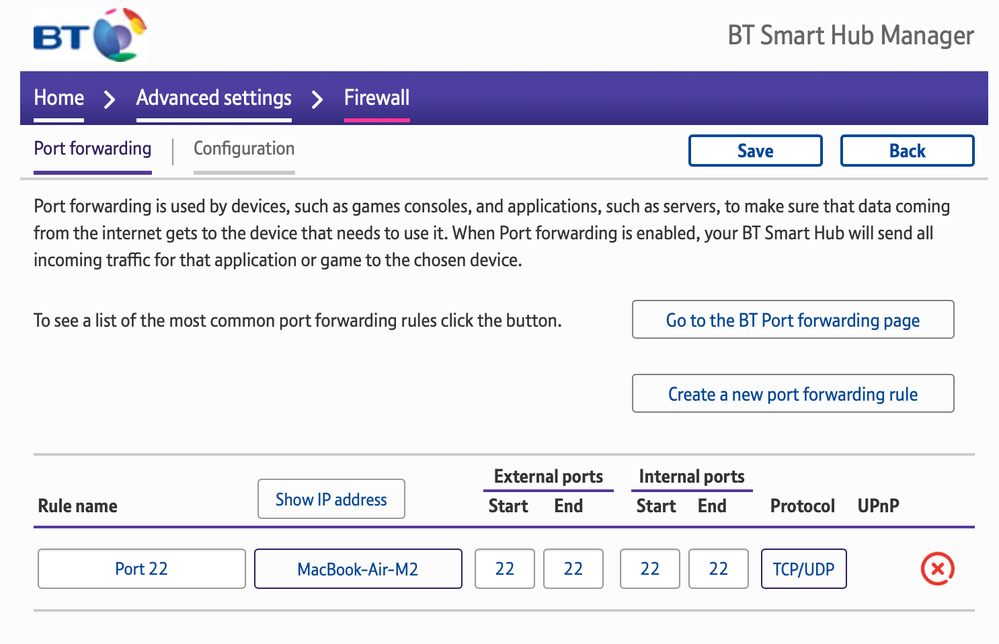Open Advanced settings breadcrumb link
This screenshot has height=644, width=999.
[x=214, y=98]
